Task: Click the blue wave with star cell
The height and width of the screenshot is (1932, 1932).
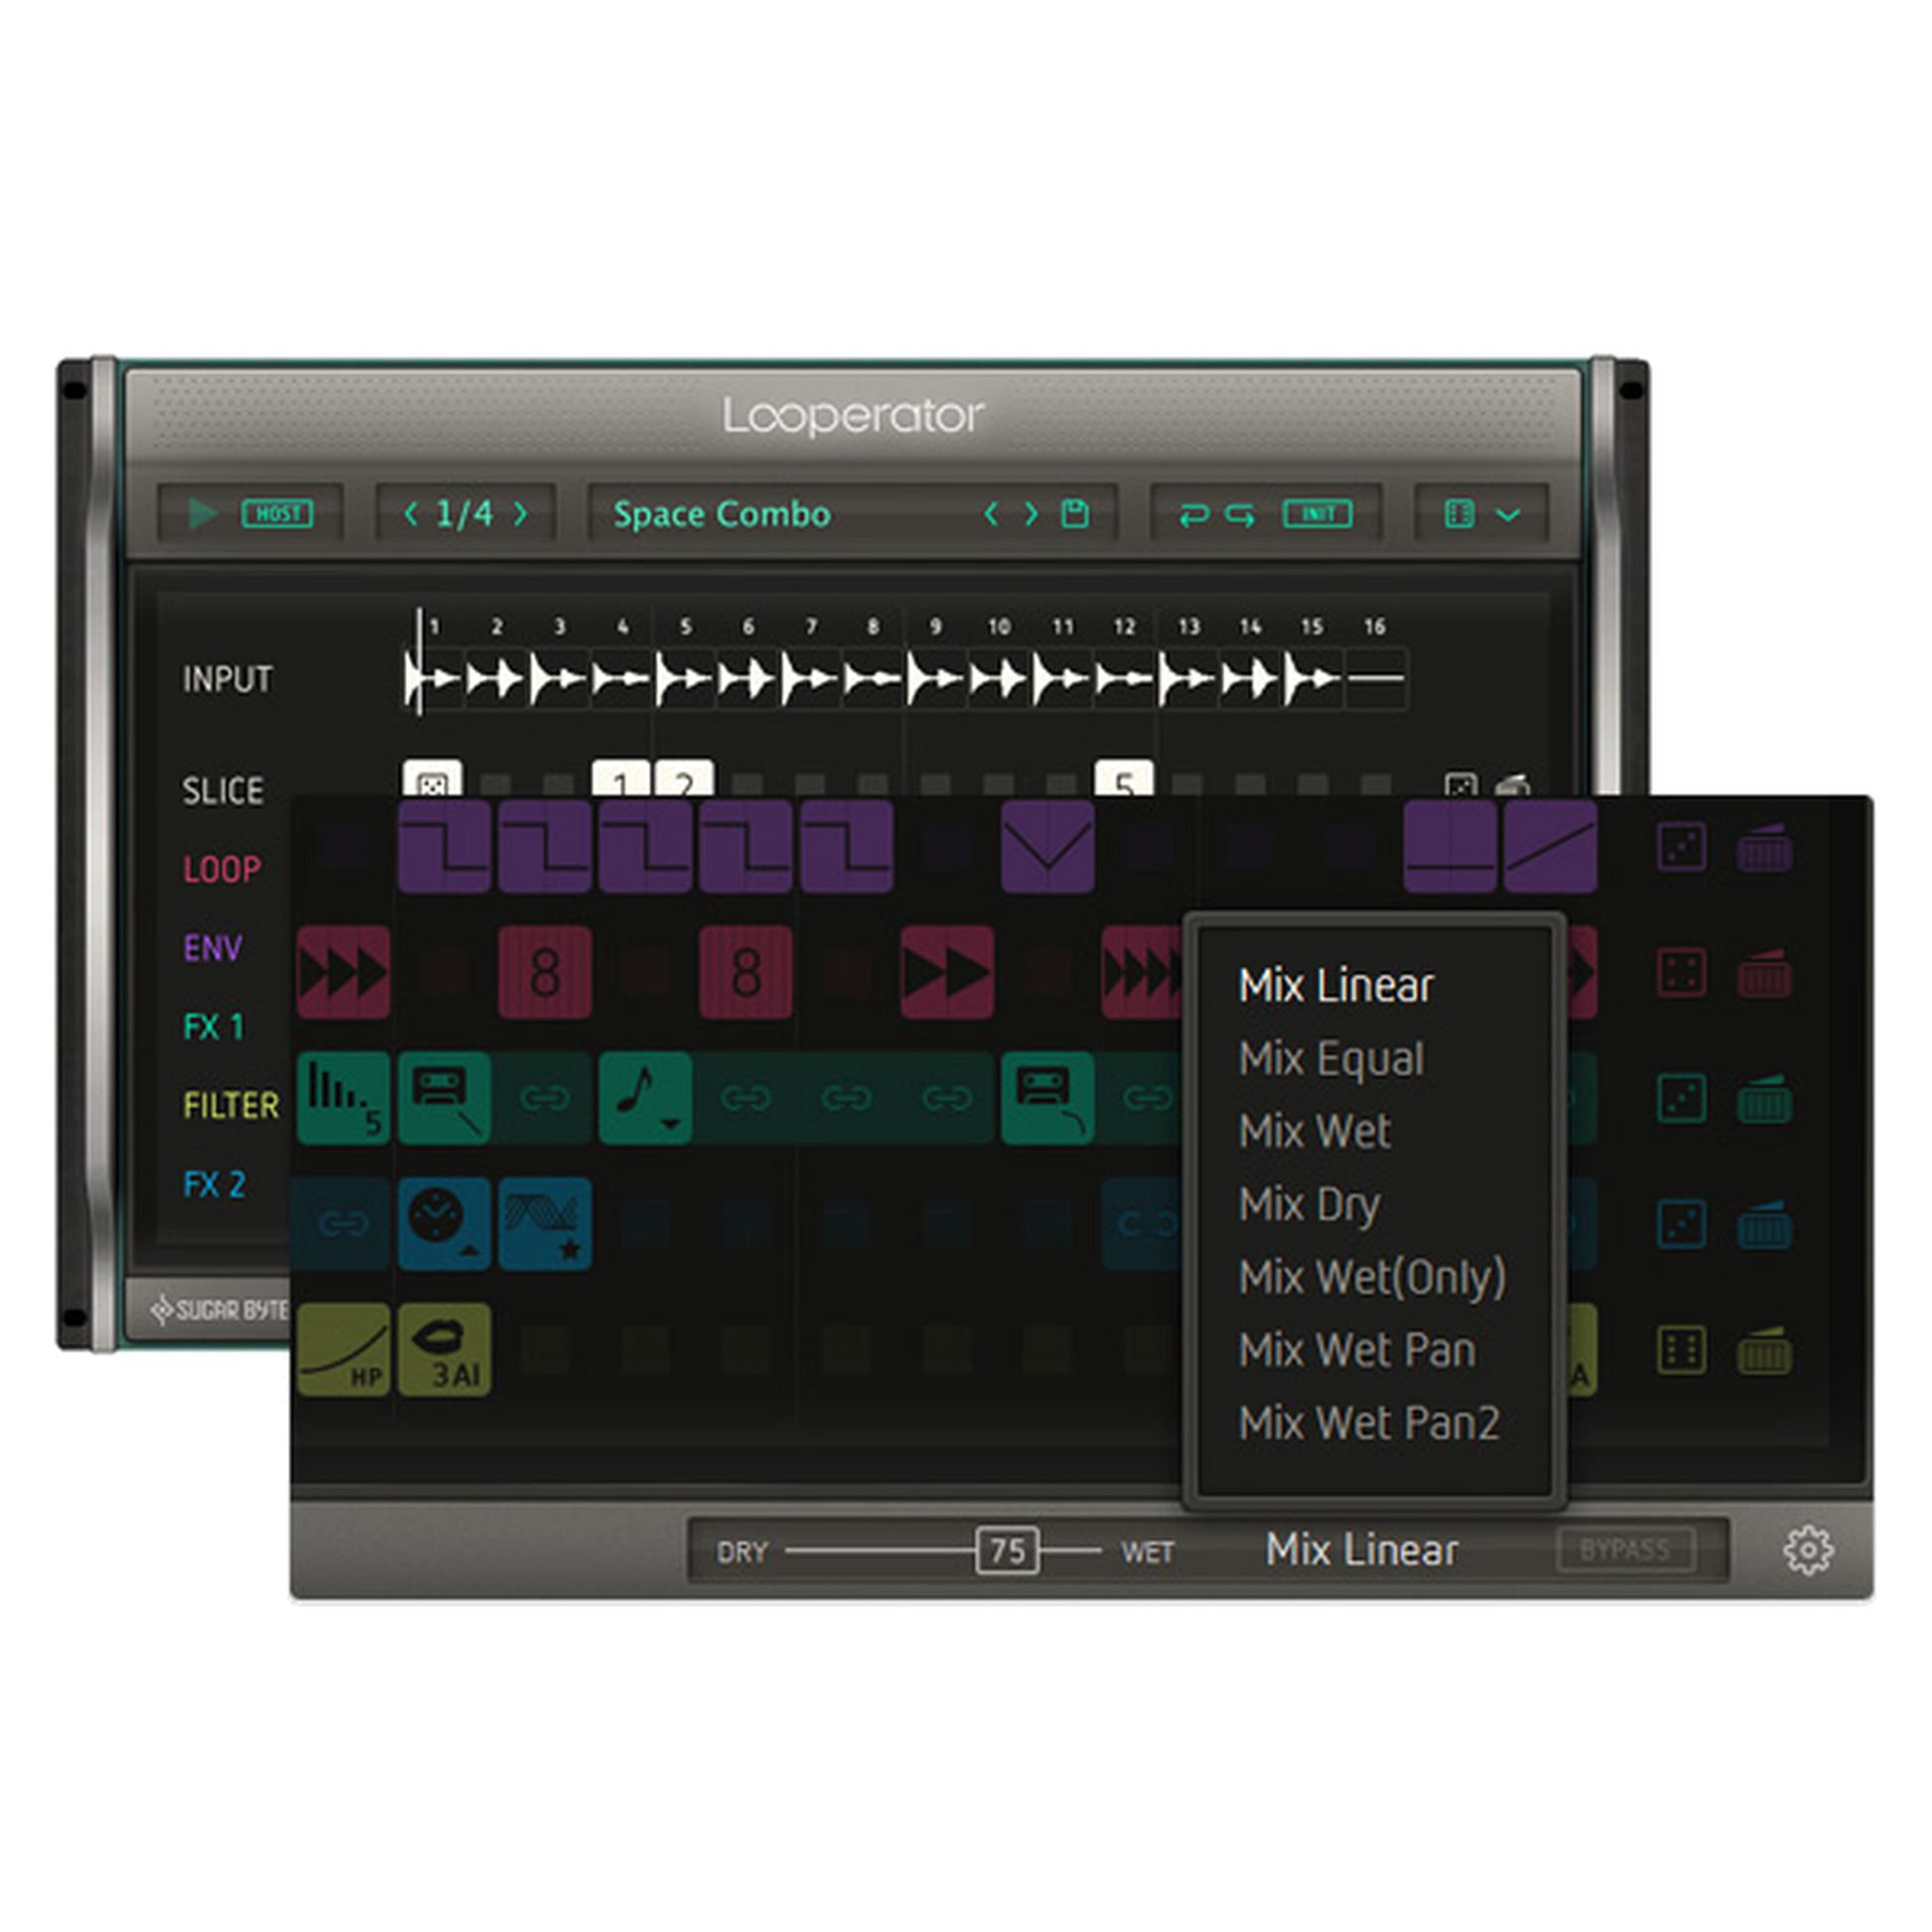Action: (x=545, y=1224)
